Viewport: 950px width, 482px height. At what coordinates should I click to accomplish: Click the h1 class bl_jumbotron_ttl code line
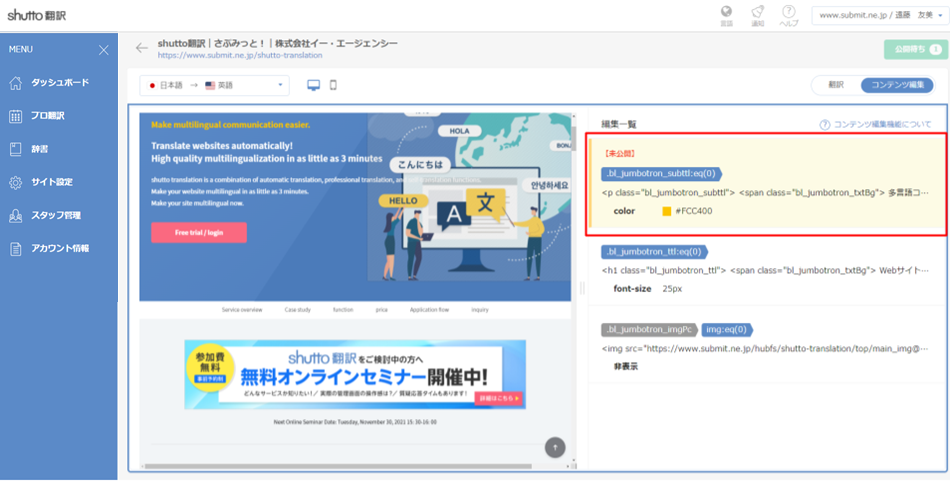[x=765, y=271]
